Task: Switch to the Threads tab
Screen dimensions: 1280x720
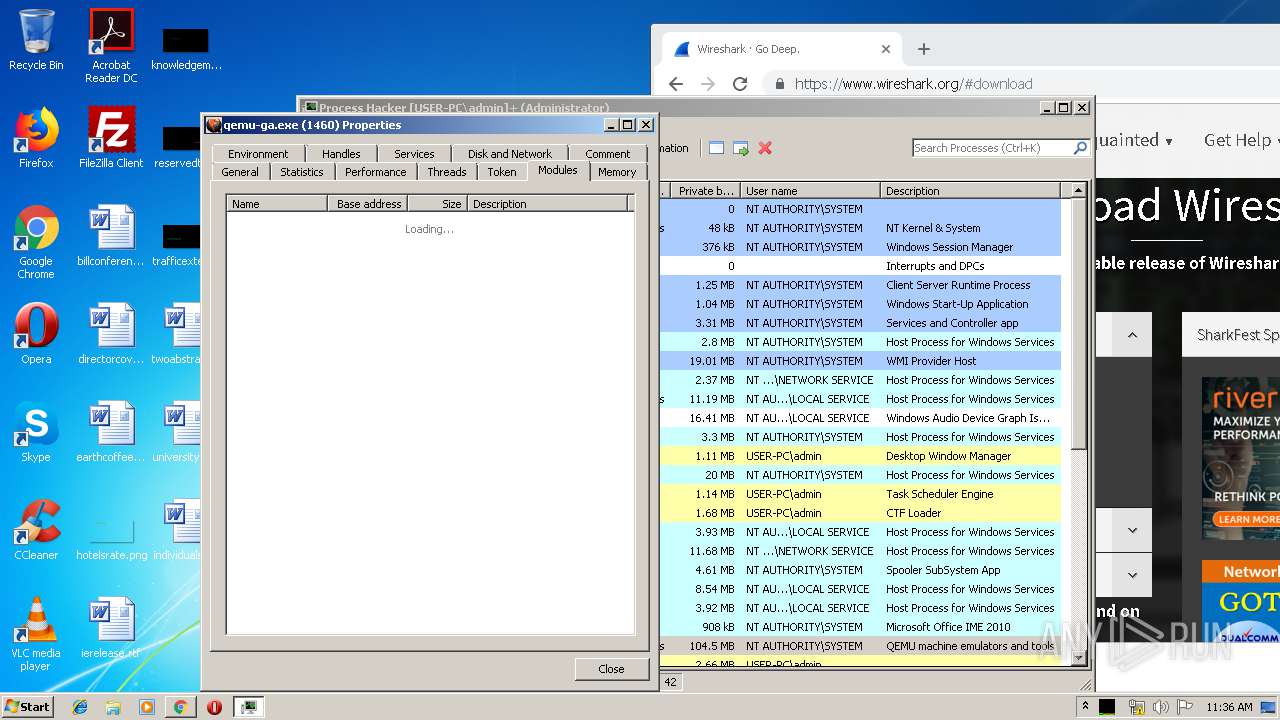Action: coord(447,172)
